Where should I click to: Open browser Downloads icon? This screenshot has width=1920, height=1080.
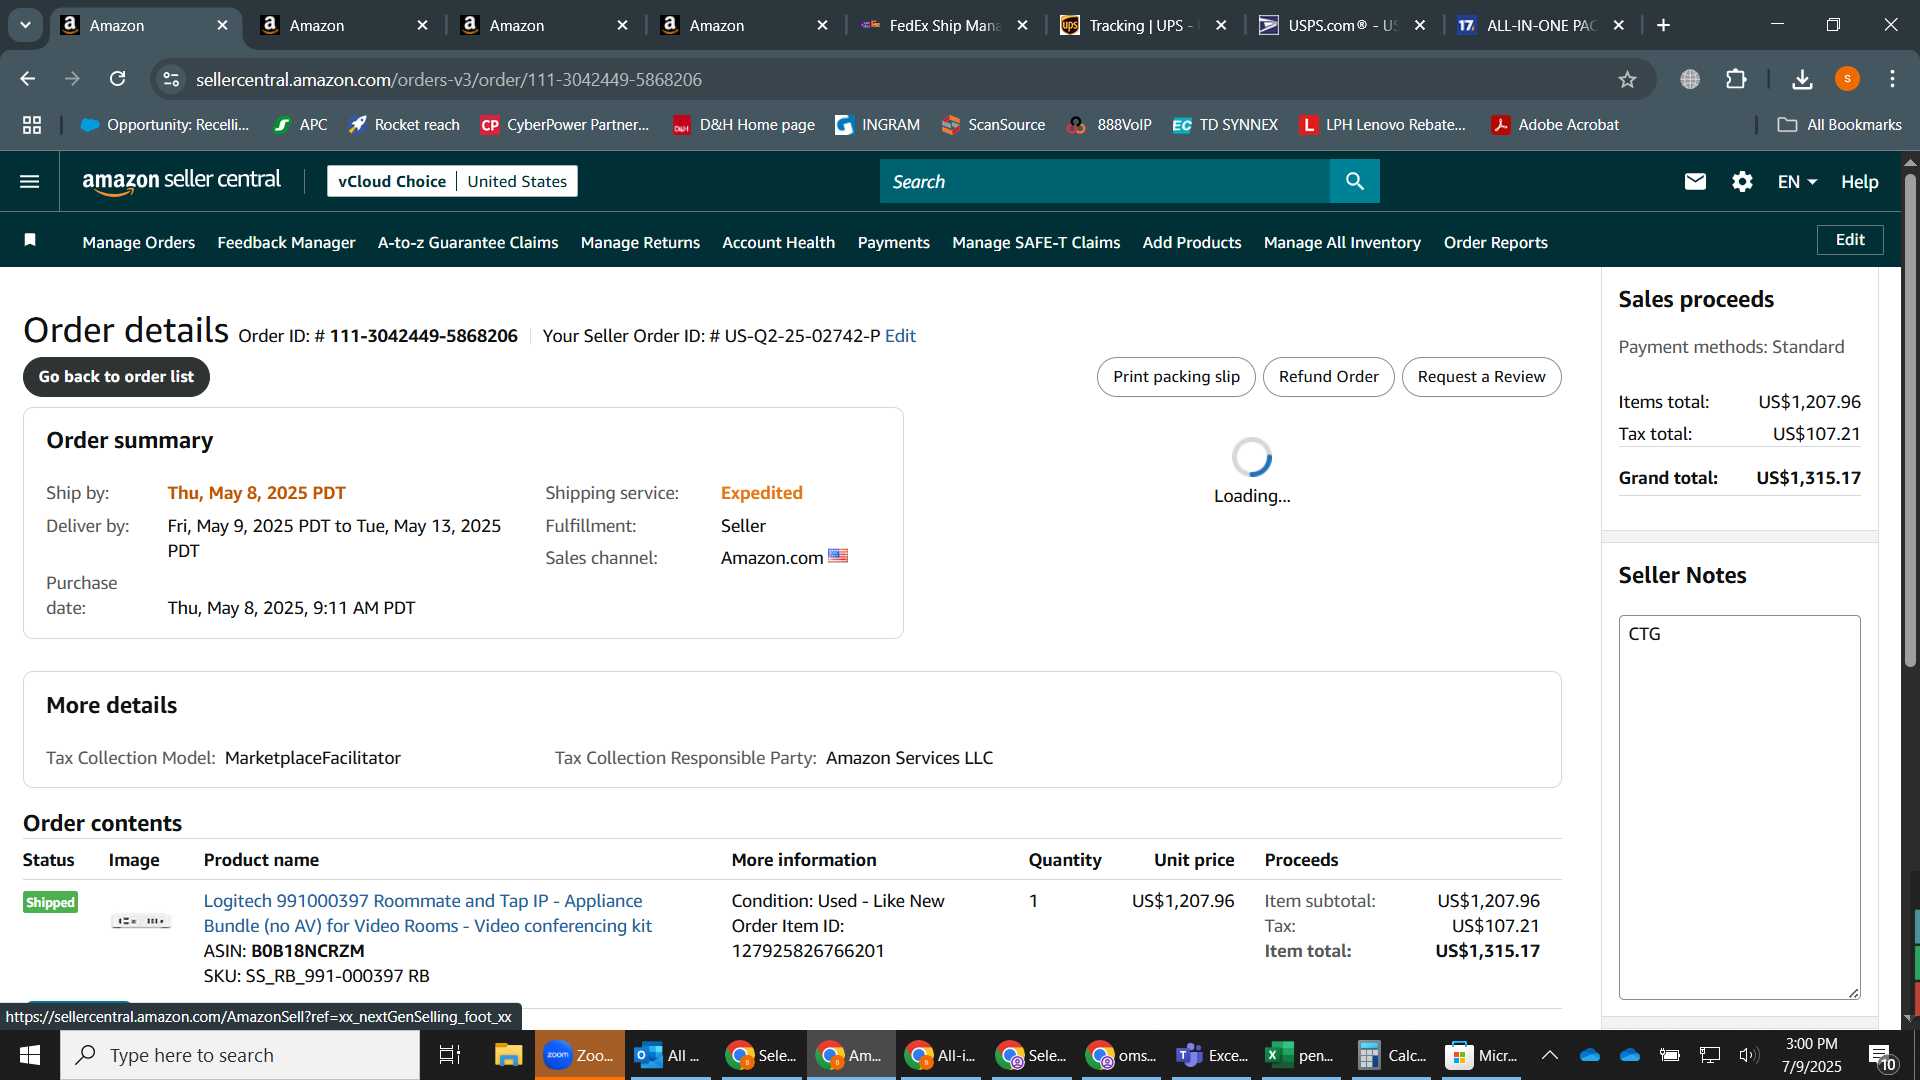coord(1802,79)
